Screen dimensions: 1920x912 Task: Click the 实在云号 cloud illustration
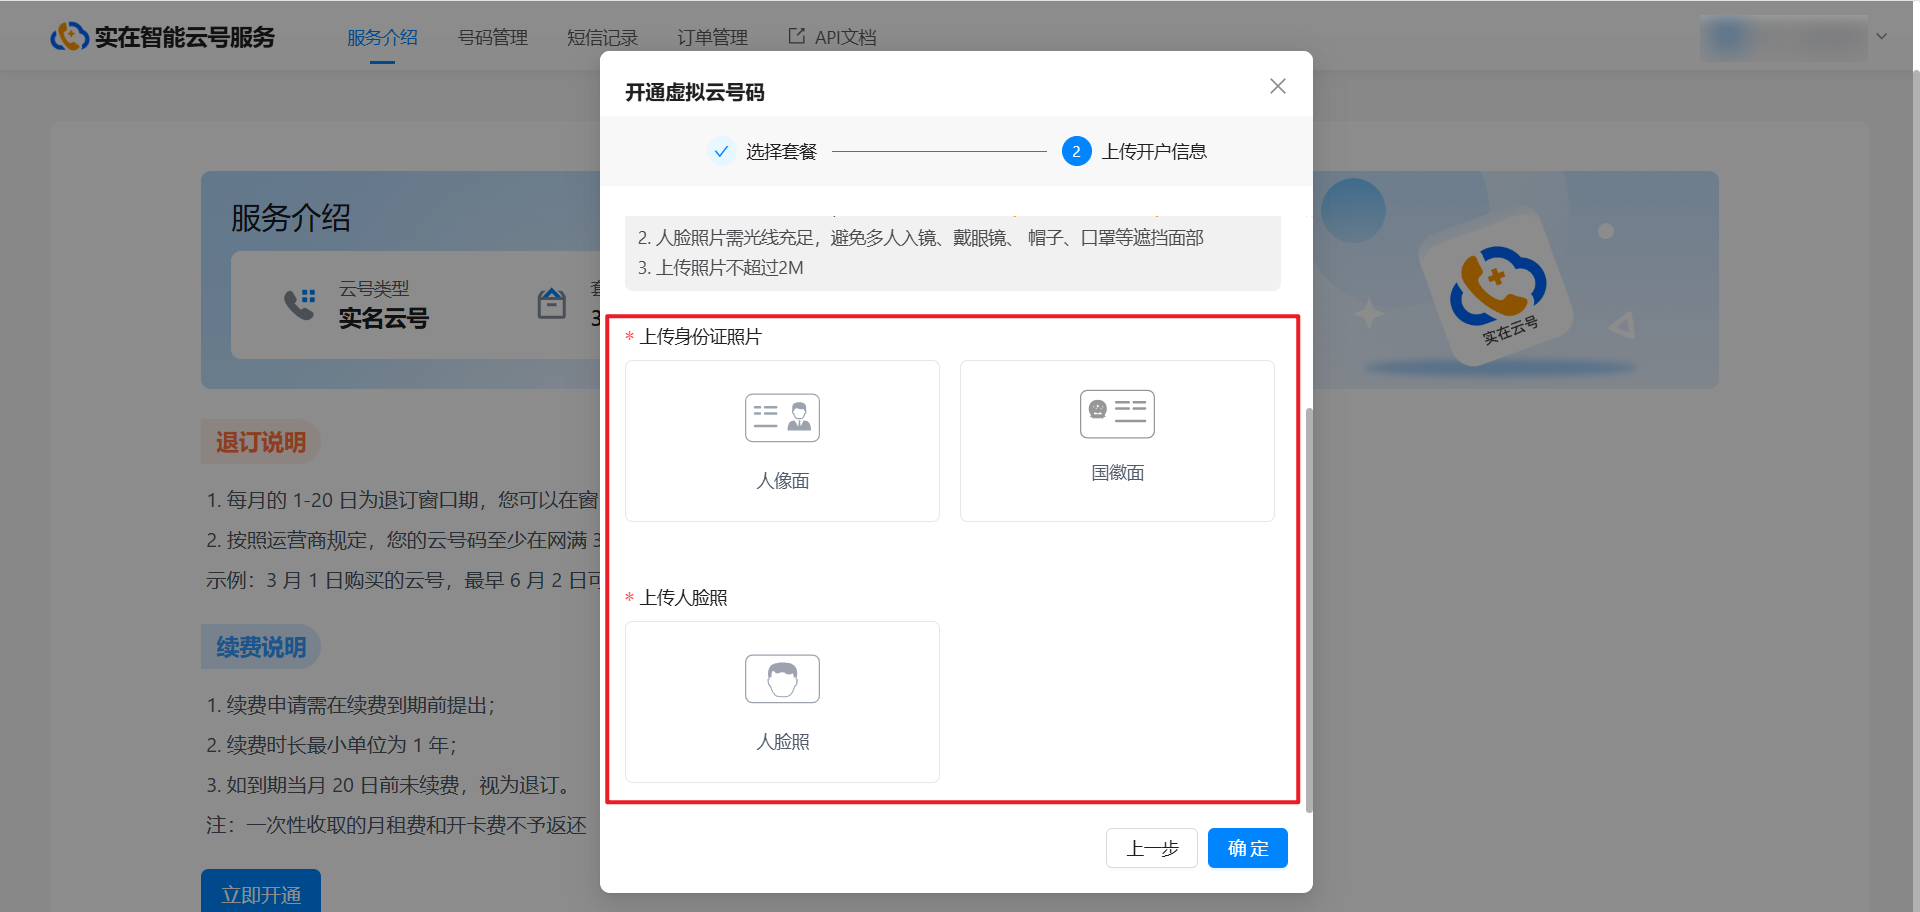[x=1496, y=288]
